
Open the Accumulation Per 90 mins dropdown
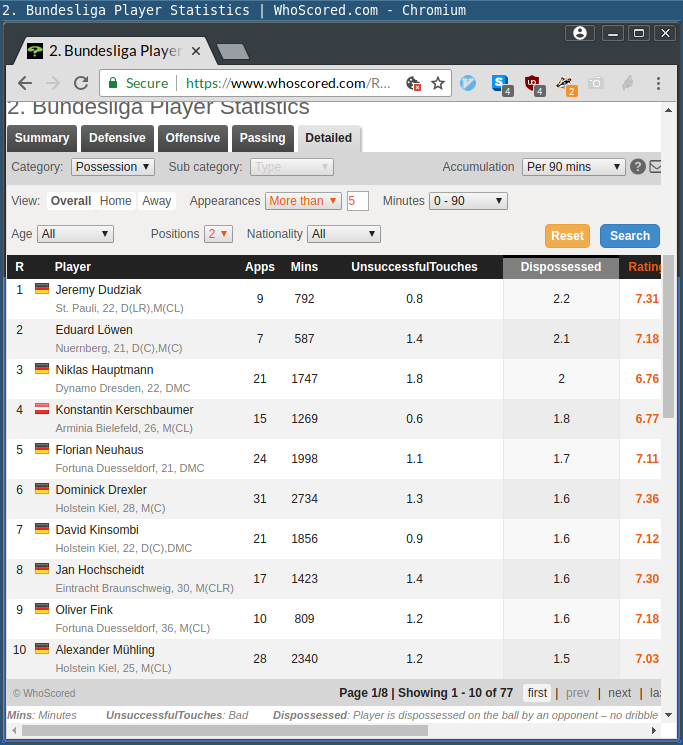pyautogui.click(x=574, y=167)
